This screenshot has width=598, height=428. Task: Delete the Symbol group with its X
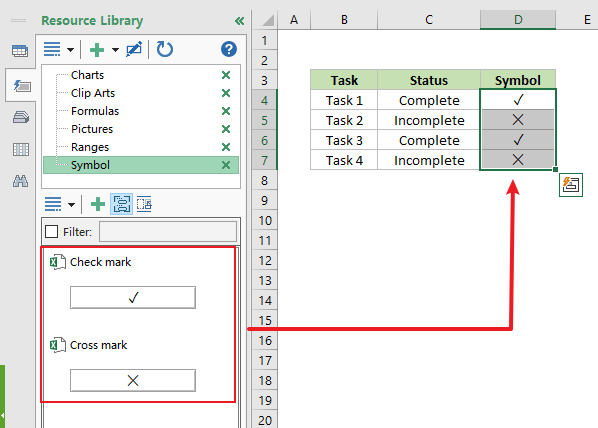click(226, 165)
